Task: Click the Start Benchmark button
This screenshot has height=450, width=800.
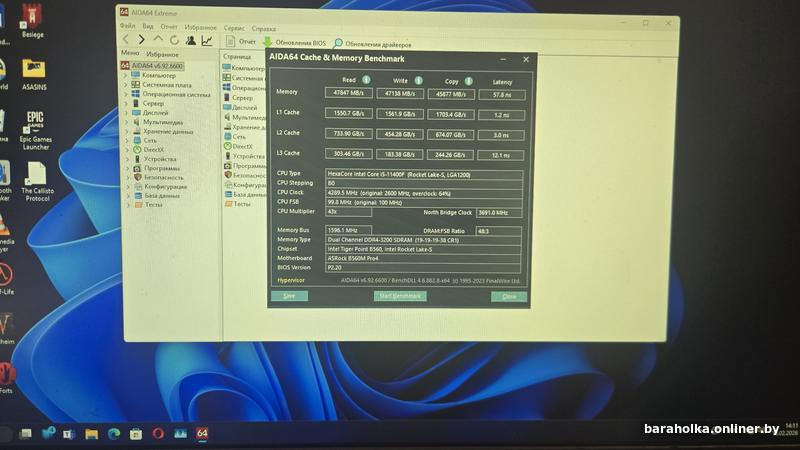Action: click(x=400, y=296)
